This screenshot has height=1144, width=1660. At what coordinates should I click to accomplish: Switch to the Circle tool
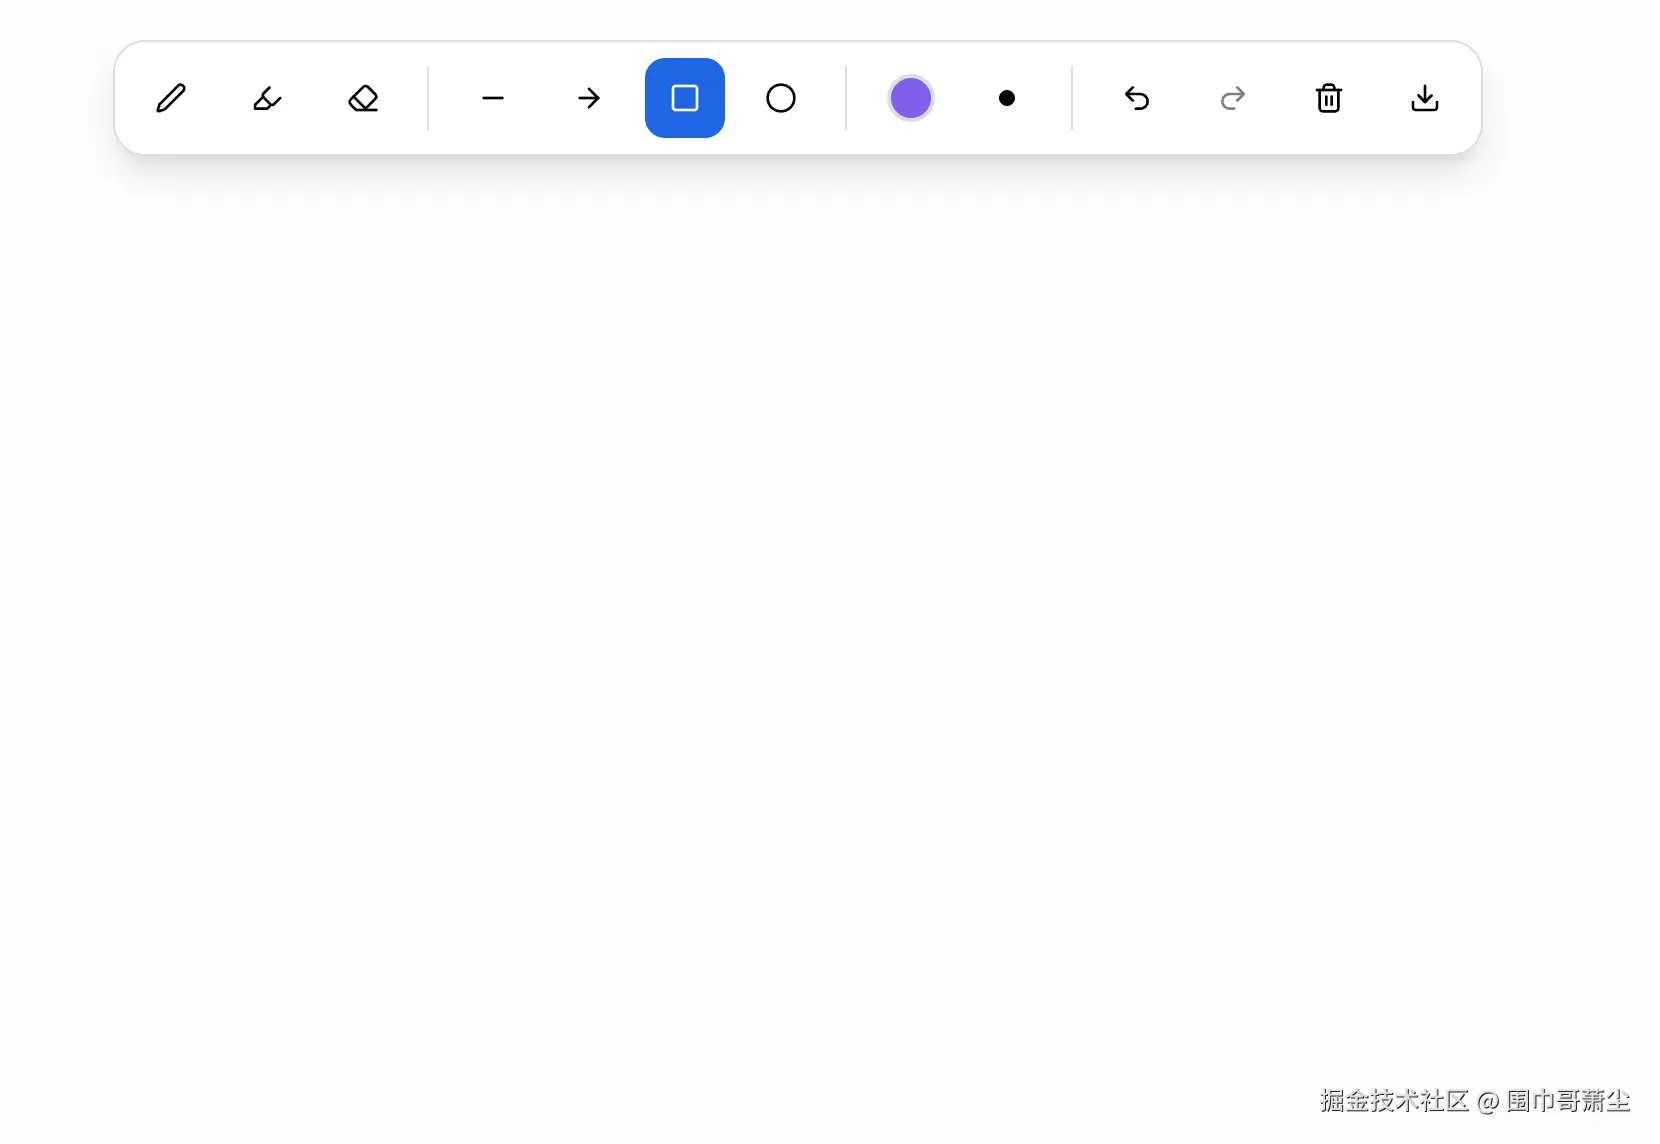781,98
